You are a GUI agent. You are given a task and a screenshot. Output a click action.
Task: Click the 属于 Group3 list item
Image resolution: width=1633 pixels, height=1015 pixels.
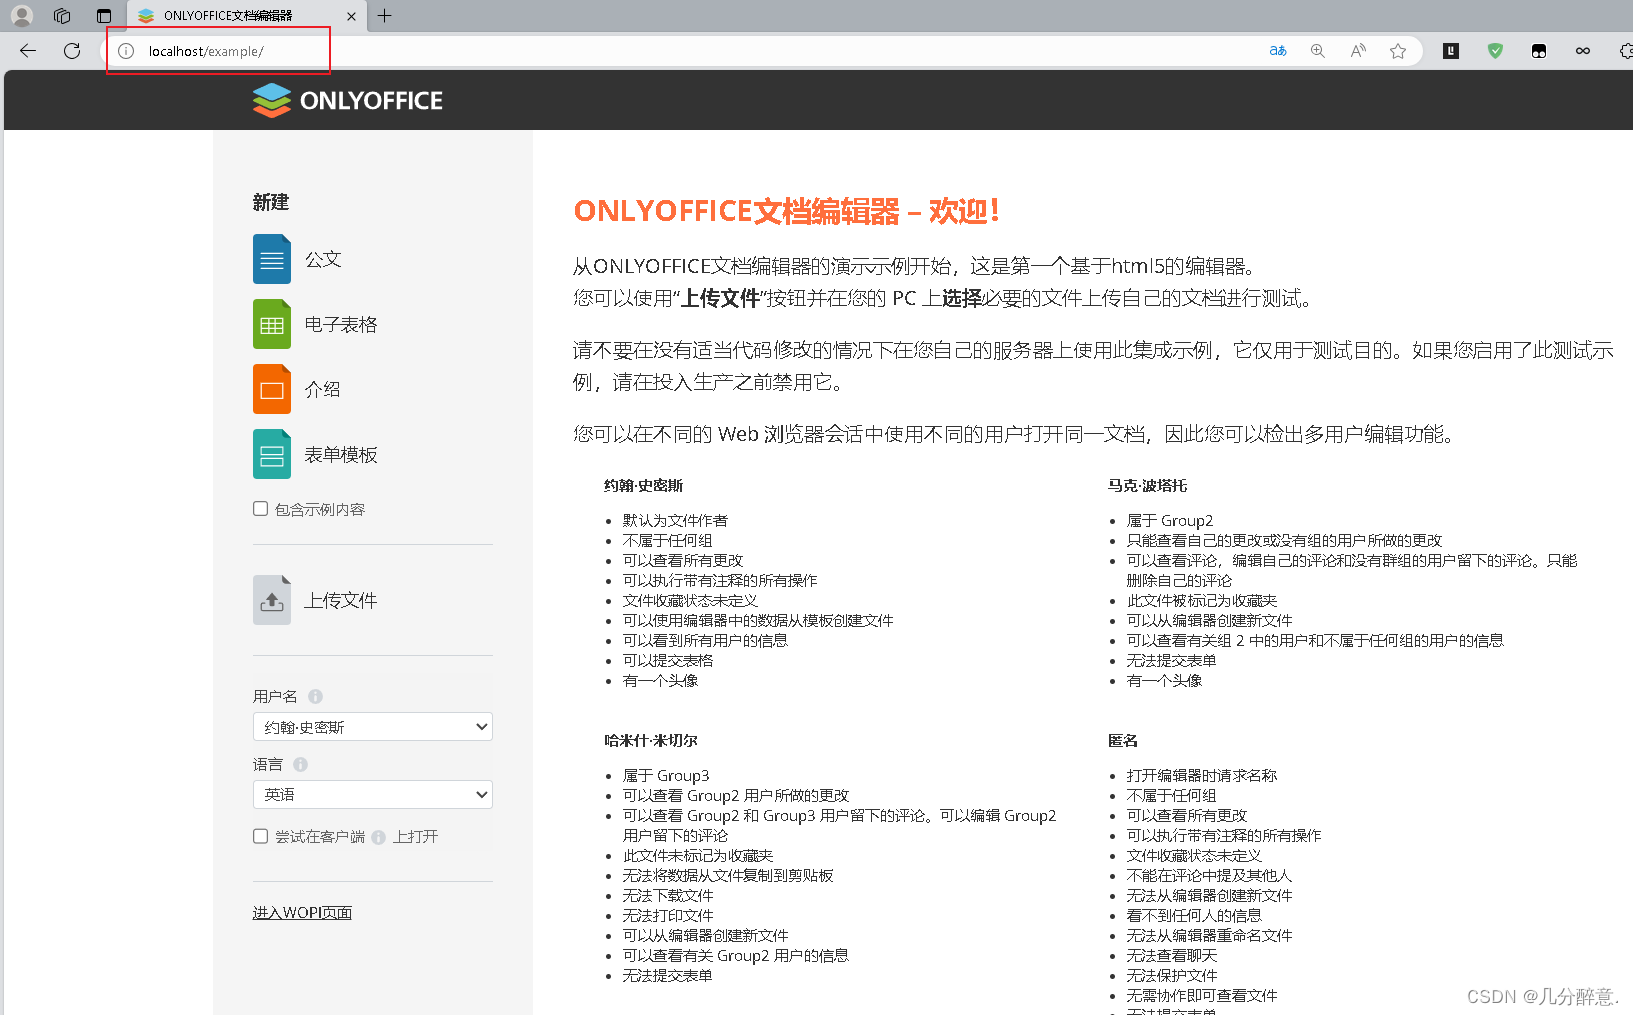click(x=666, y=775)
